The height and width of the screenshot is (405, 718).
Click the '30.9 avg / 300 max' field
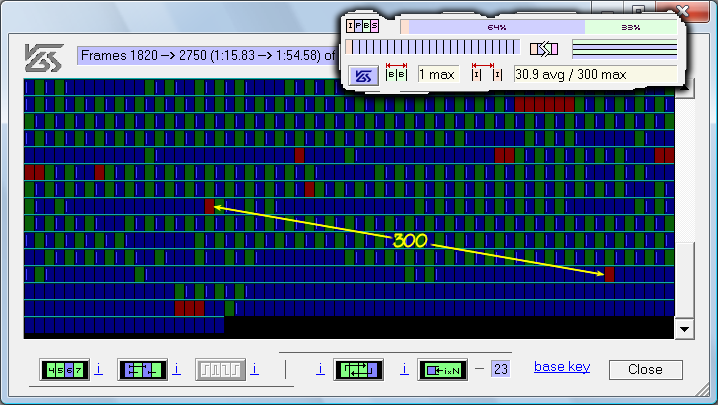[x=595, y=74]
